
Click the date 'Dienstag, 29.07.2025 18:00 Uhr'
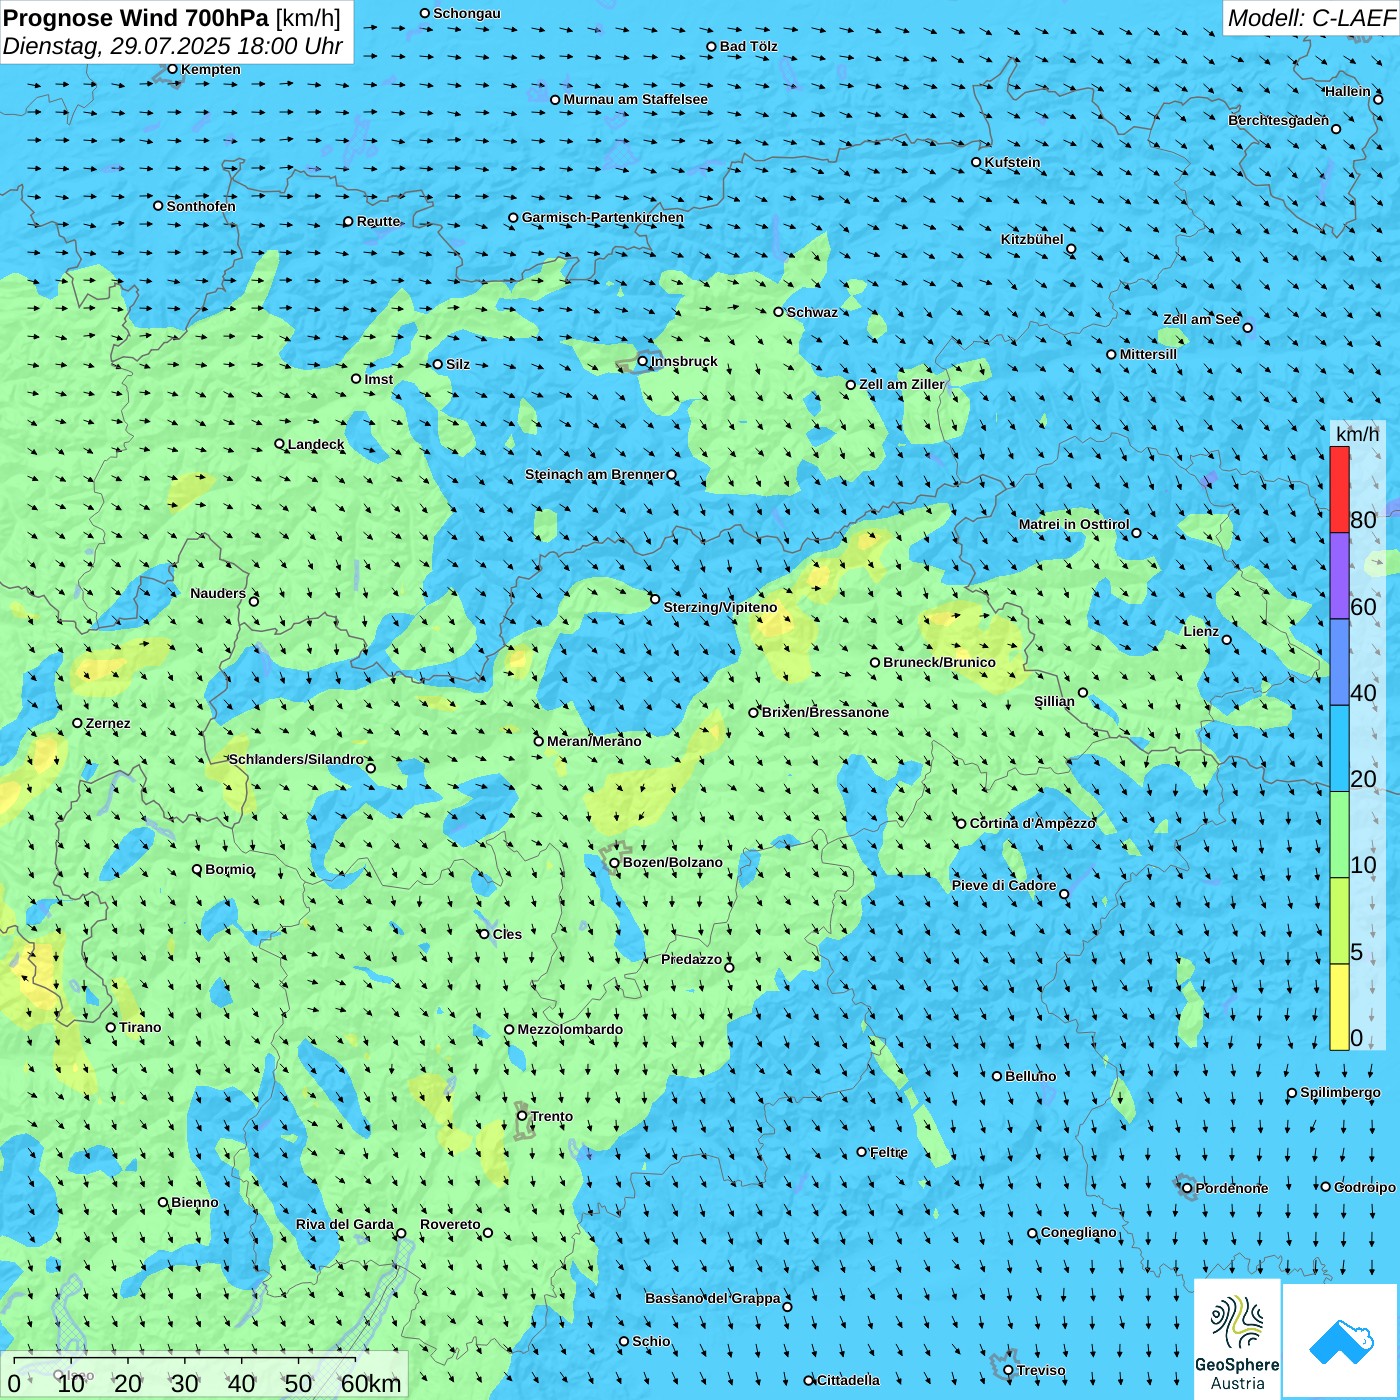[173, 46]
